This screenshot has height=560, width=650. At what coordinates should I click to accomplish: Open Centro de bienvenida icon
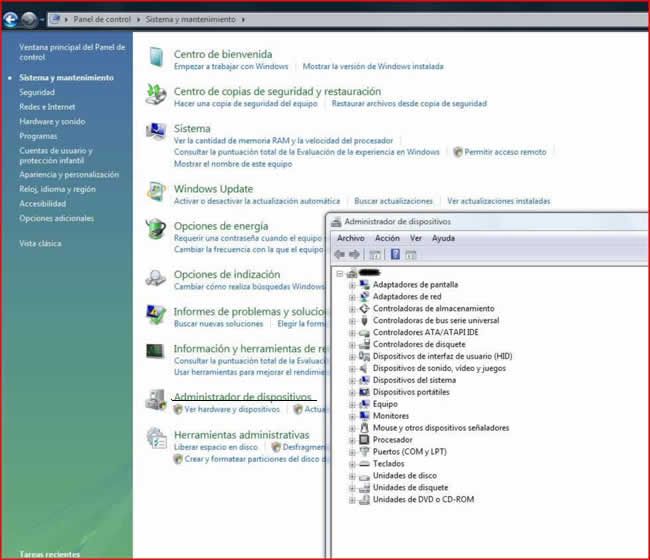(x=156, y=57)
